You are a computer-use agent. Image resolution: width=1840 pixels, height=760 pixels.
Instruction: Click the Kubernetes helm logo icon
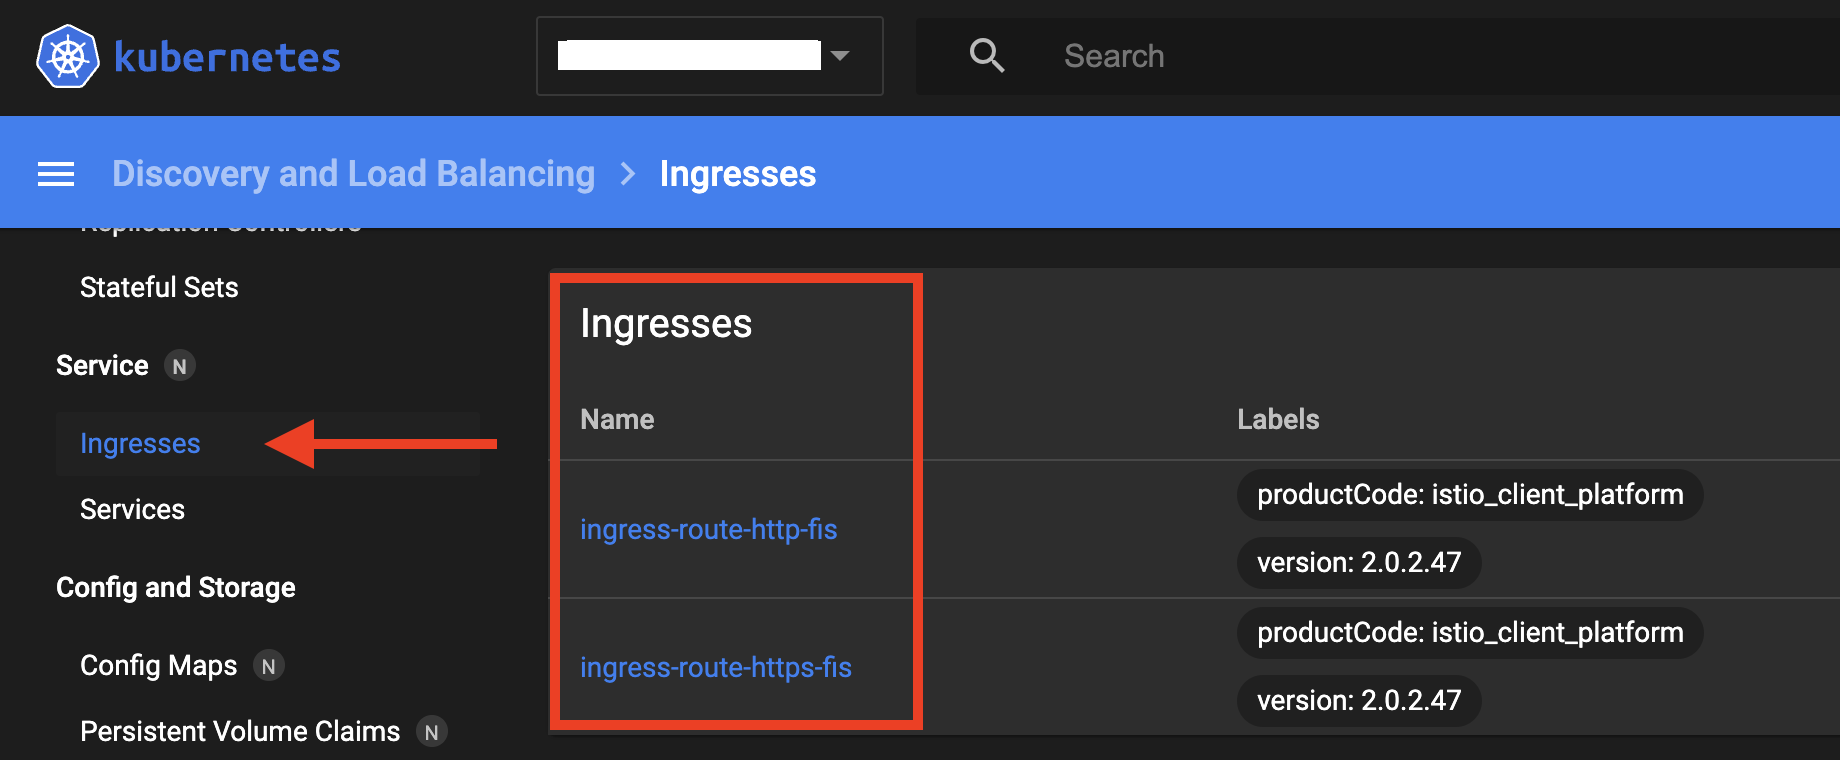tap(68, 56)
